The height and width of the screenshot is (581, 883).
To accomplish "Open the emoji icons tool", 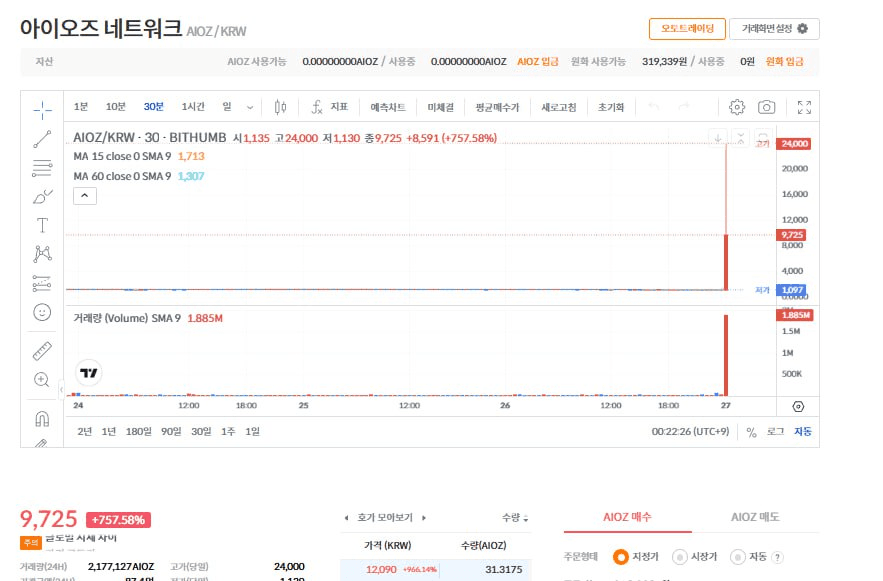I will pos(42,312).
